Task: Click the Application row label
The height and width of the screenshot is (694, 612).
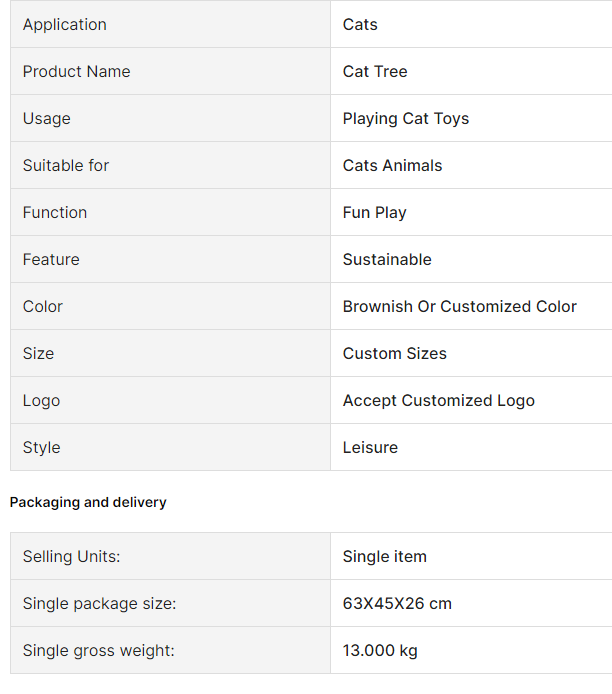Action: [x=64, y=24]
